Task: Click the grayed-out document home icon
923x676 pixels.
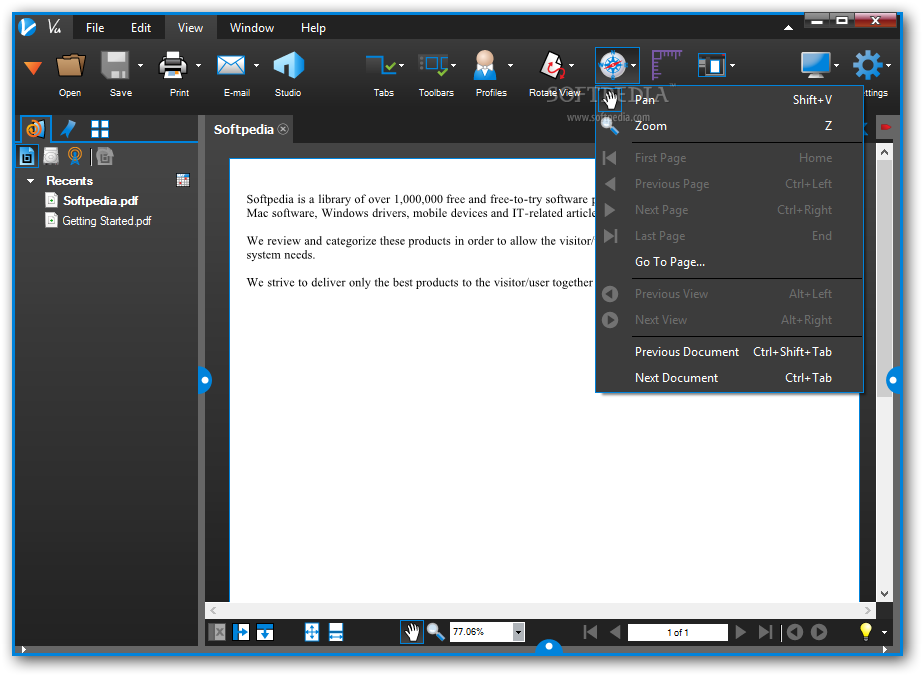Action: 105,157
